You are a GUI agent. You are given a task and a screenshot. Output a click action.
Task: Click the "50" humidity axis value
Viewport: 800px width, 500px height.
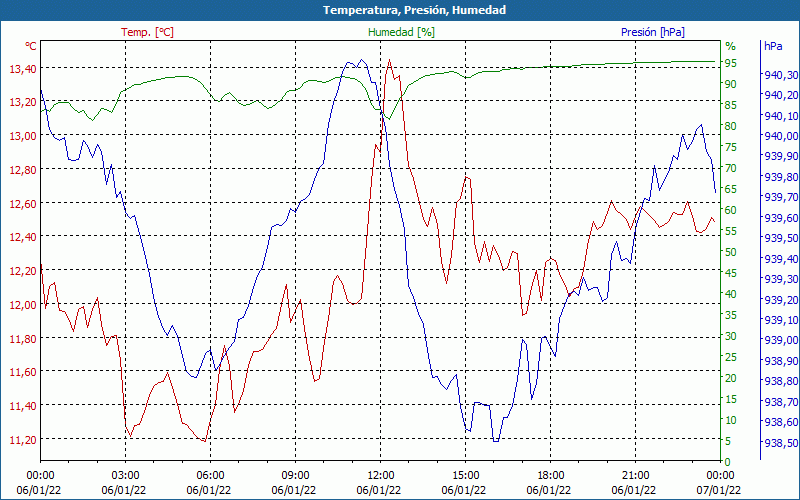click(x=731, y=252)
